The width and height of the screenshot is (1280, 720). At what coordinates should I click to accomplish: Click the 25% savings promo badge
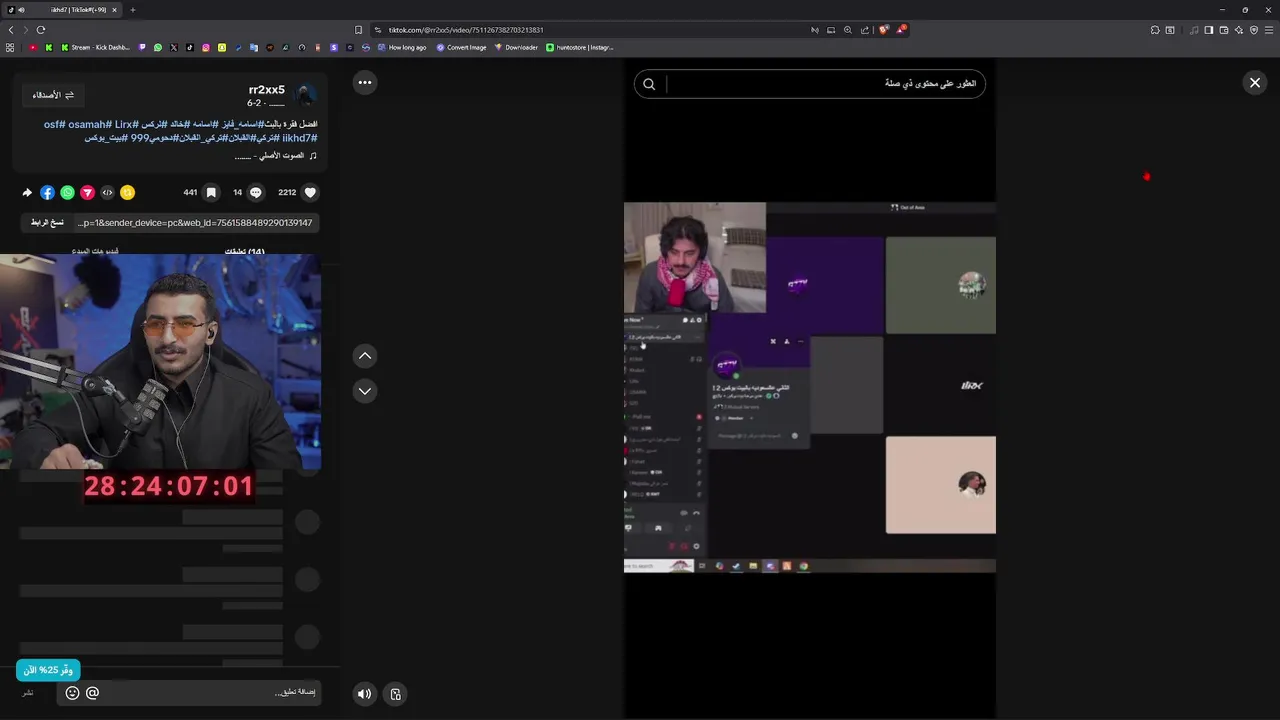click(x=48, y=670)
